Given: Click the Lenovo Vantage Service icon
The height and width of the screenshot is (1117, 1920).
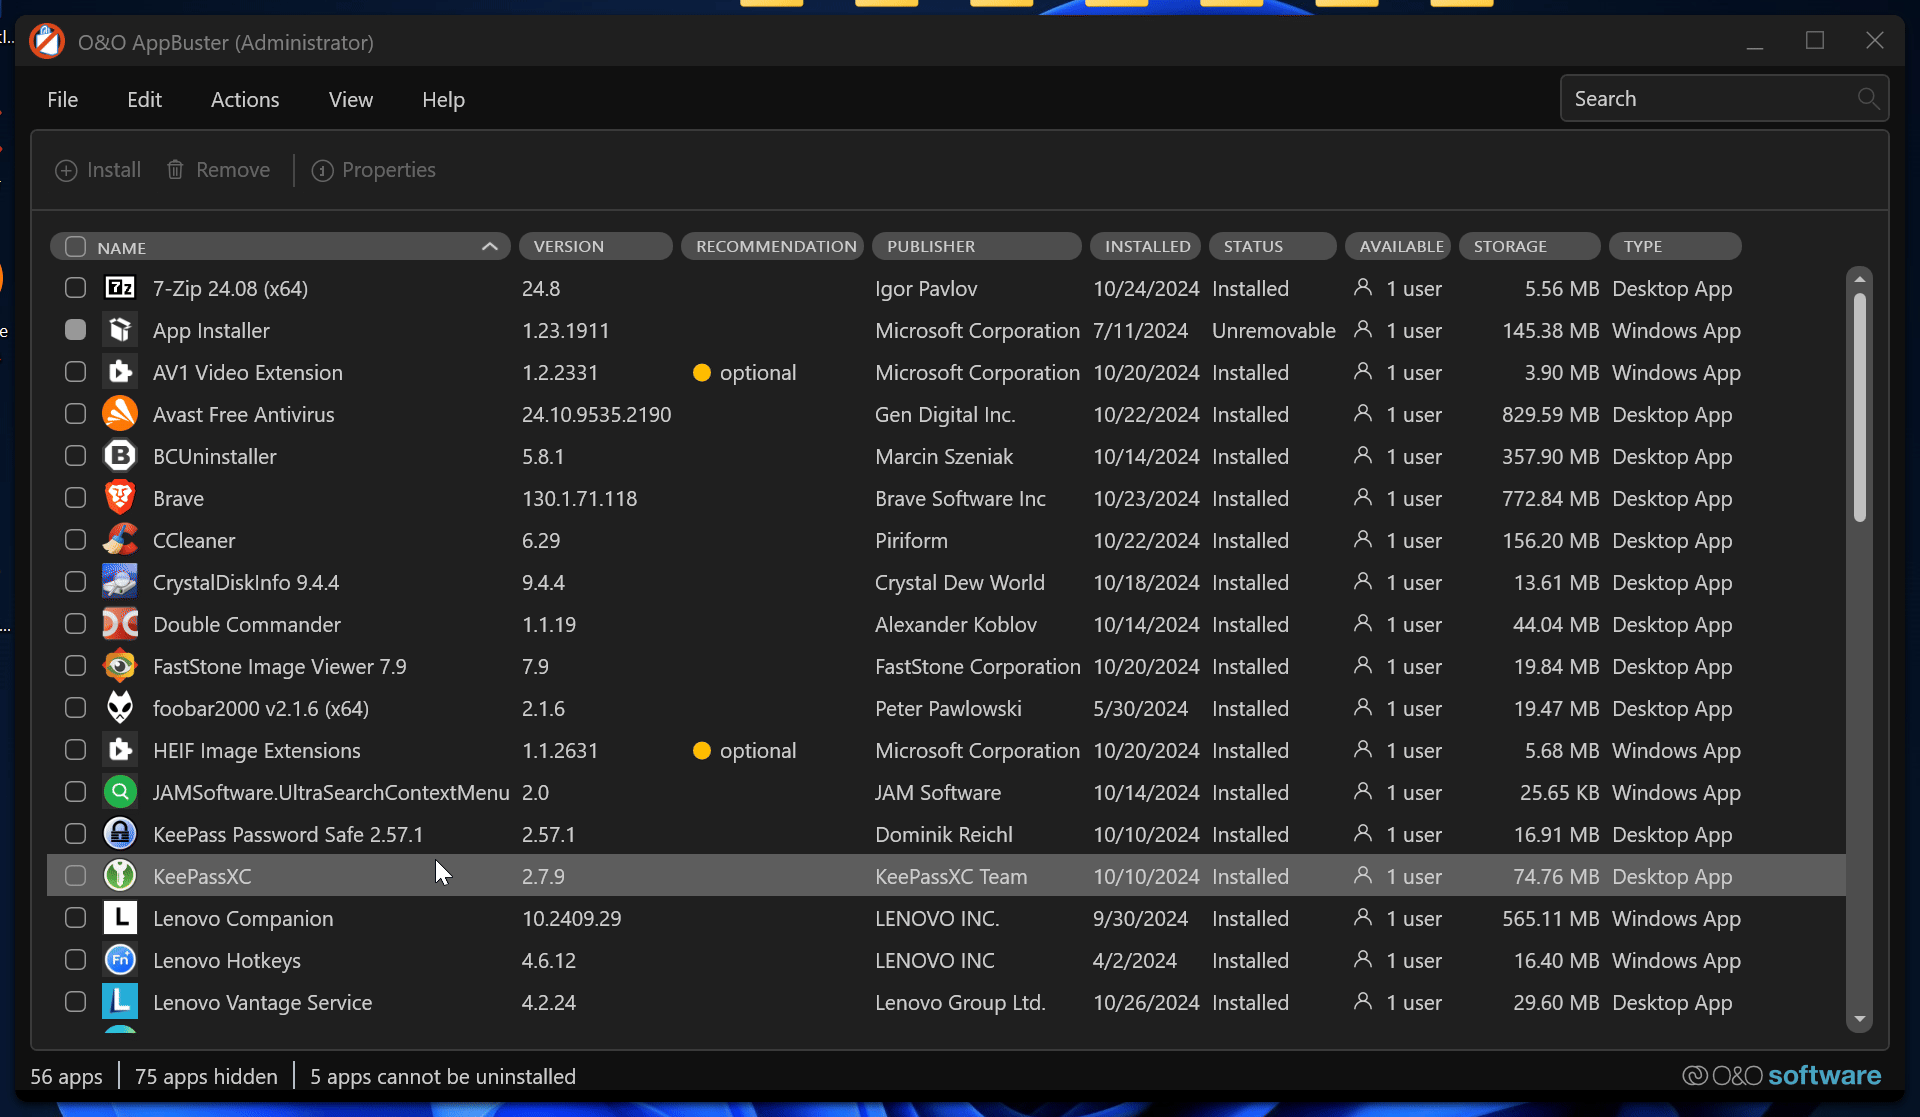Looking at the screenshot, I should tap(120, 1002).
